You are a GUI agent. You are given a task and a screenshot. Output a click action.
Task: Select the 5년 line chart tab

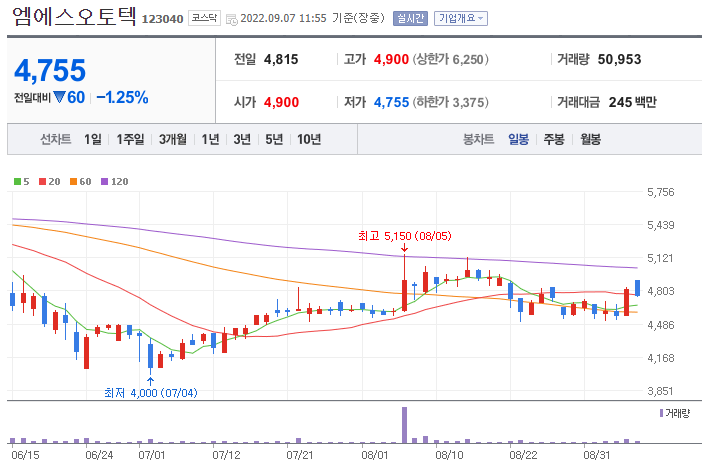point(274,139)
